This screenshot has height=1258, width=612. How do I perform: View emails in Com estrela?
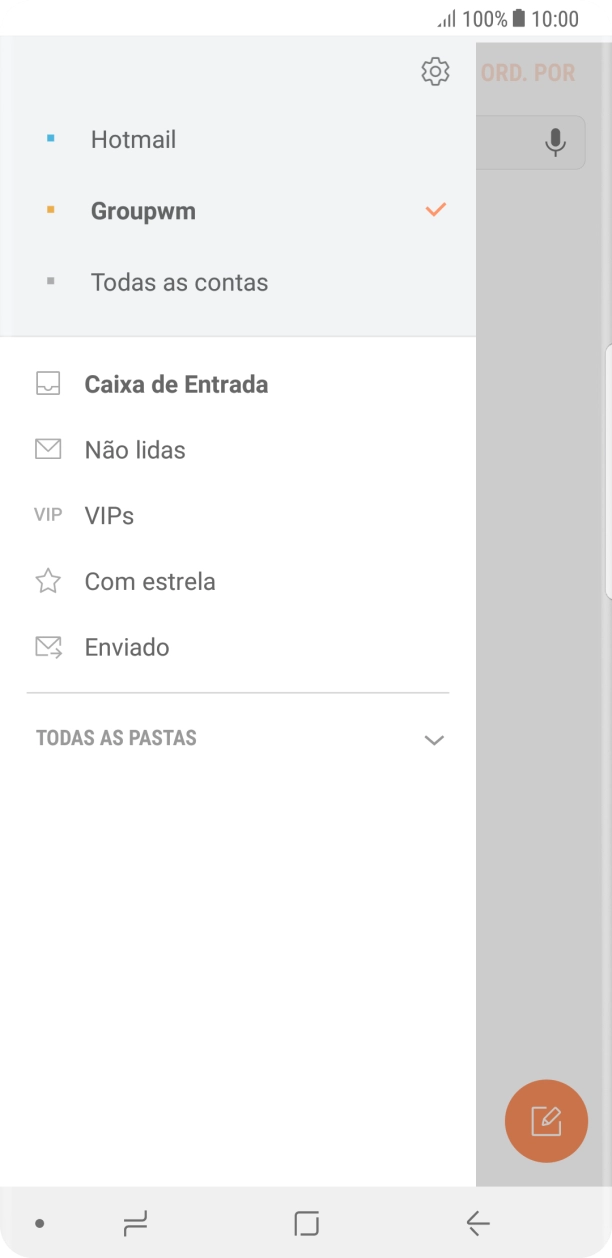[150, 580]
